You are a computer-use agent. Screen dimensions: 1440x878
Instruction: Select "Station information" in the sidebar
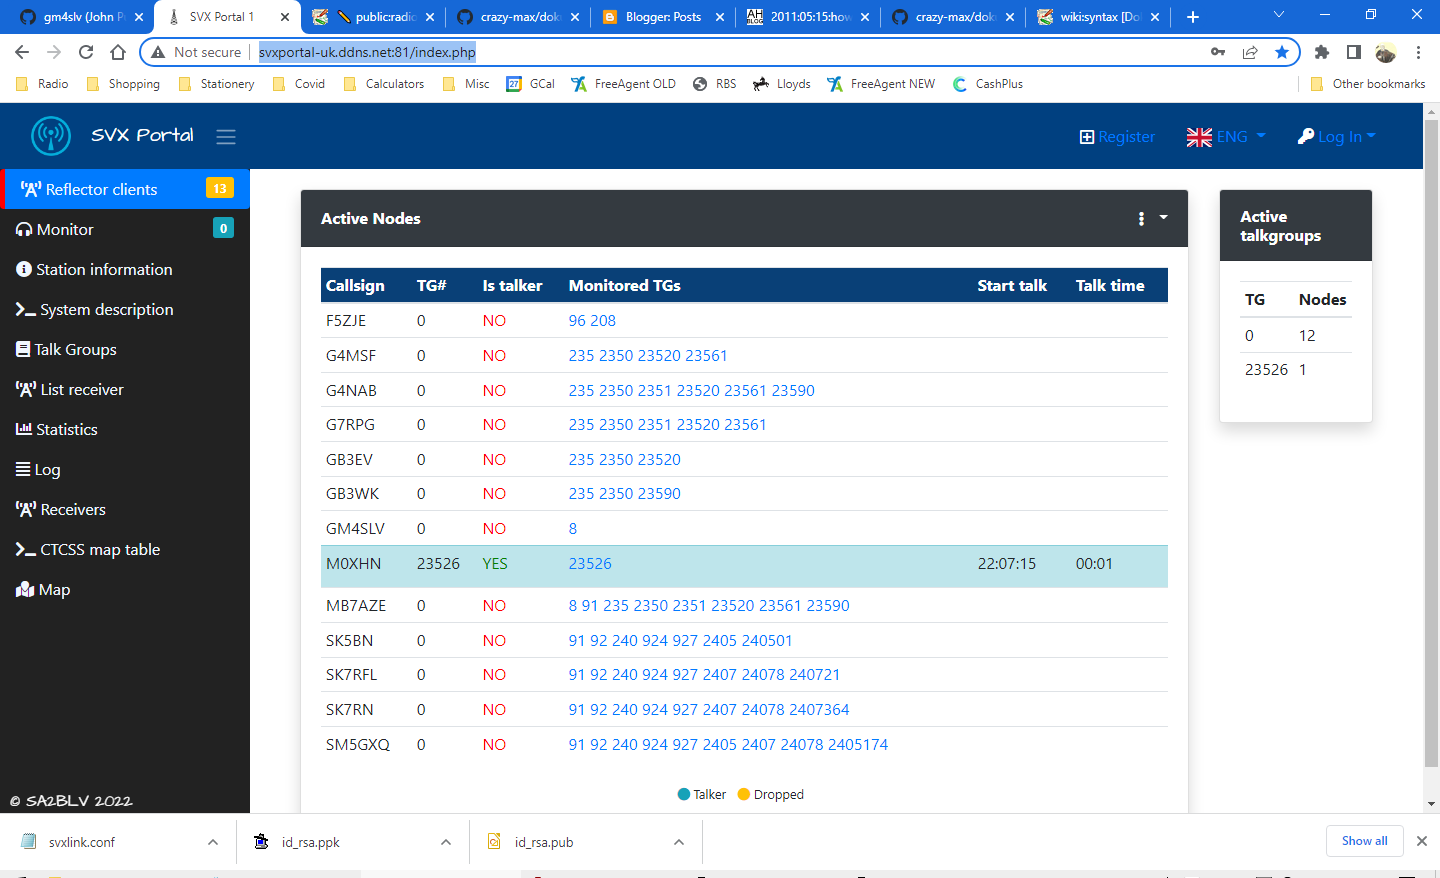(x=102, y=269)
